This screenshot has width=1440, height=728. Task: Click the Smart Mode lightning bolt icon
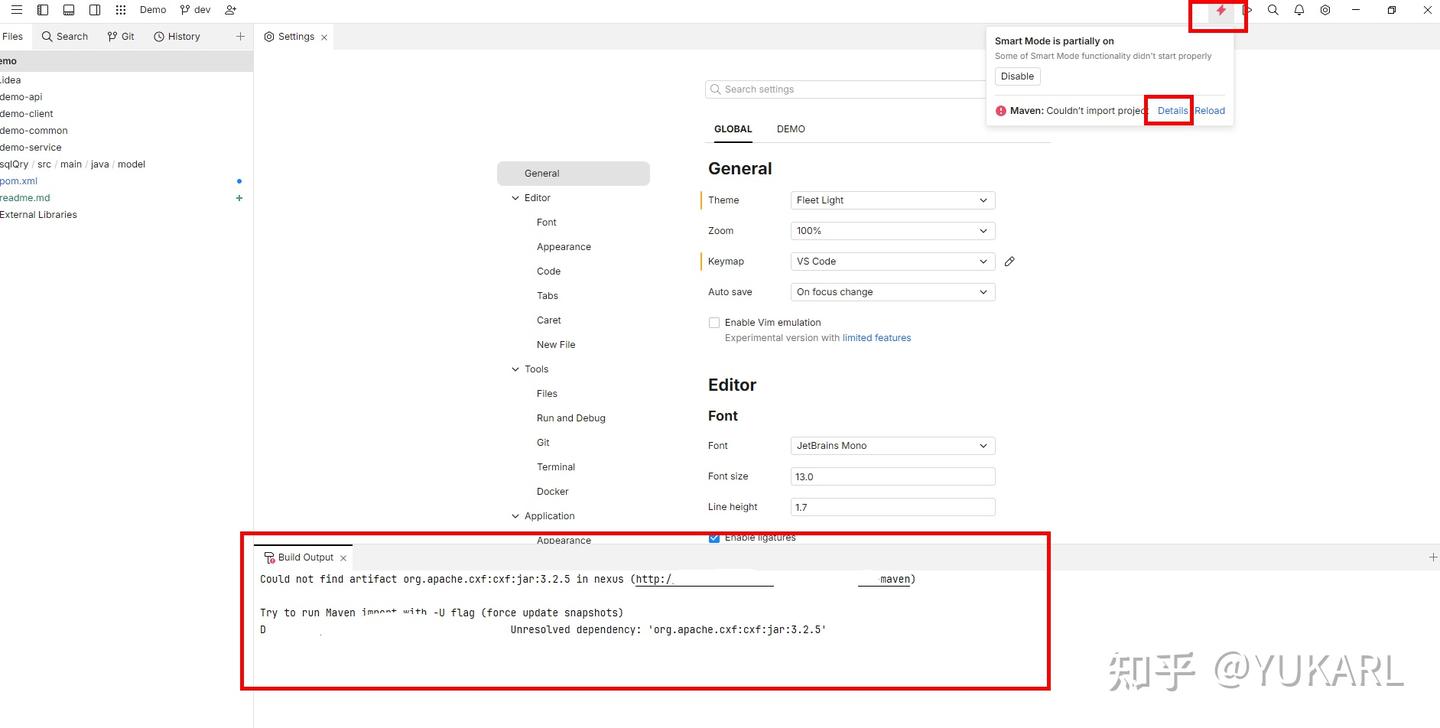[x=1221, y=10]
